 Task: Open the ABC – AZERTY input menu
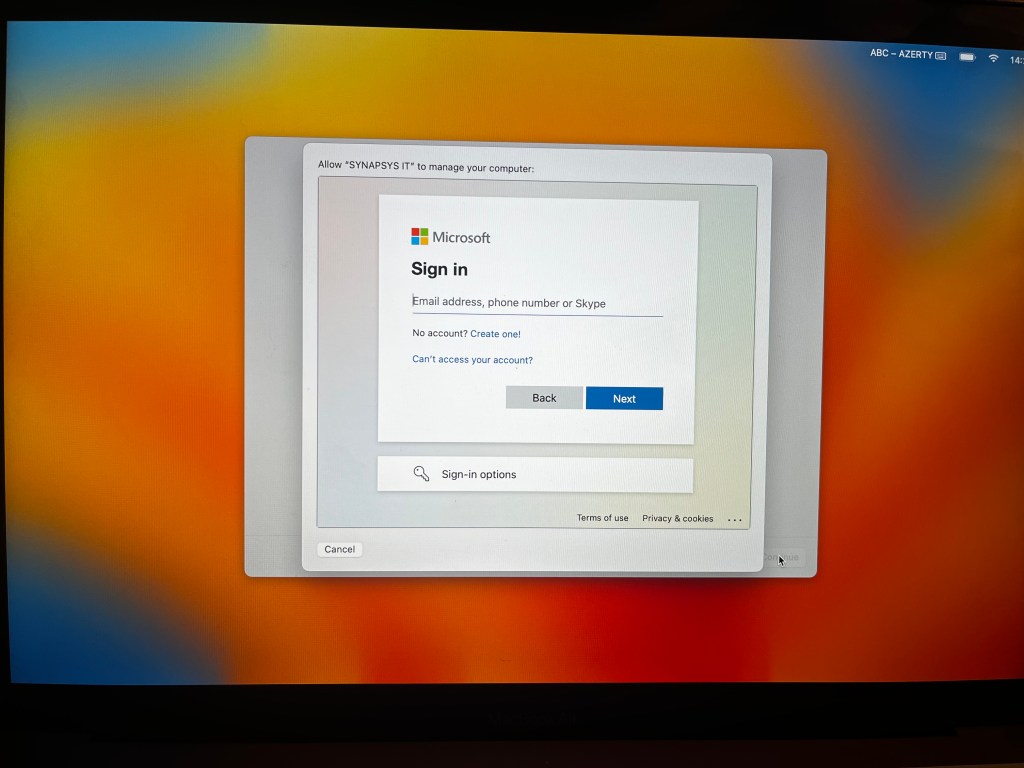coord(901,55)
